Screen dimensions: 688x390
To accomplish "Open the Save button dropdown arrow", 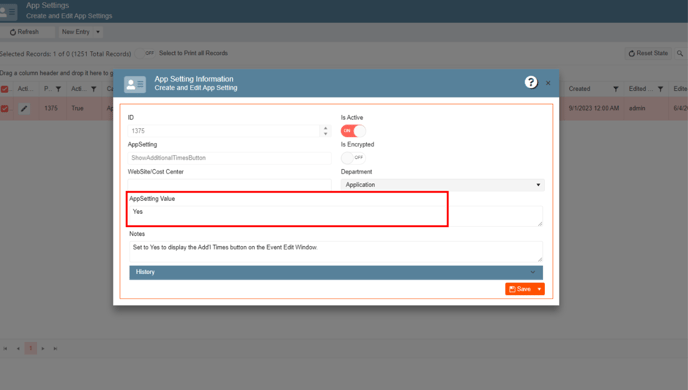I will coord(540,289).
